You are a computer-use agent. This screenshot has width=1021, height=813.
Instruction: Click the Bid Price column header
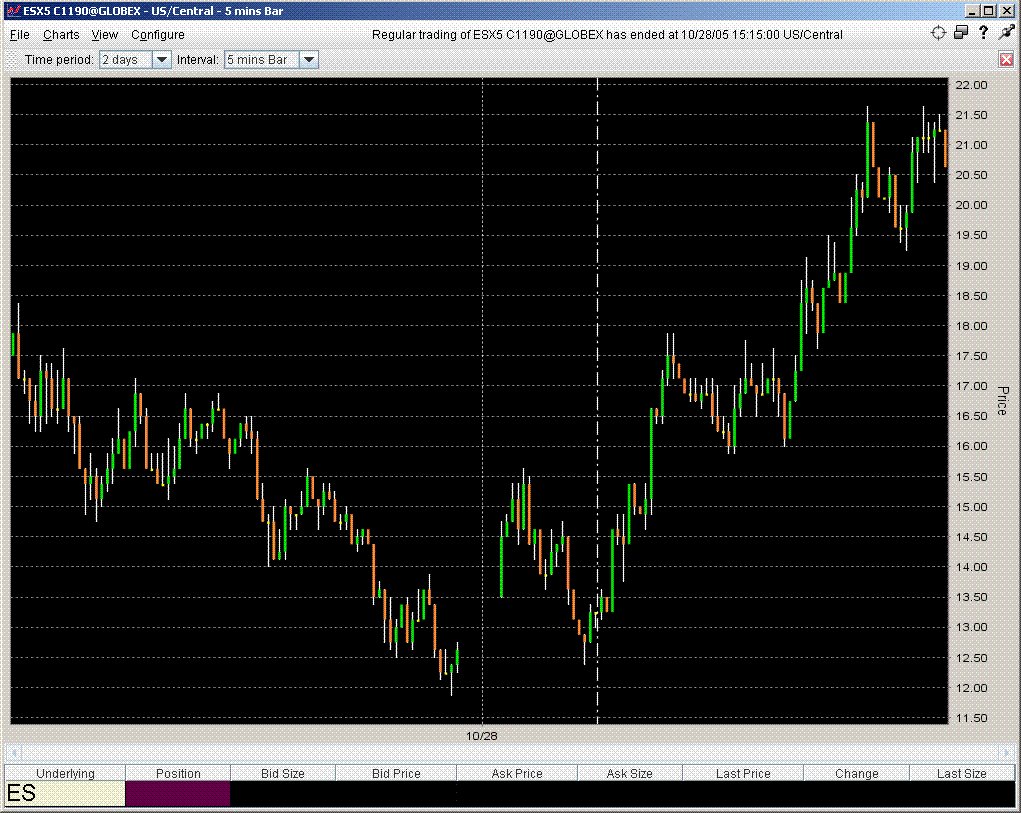point(396,773)
